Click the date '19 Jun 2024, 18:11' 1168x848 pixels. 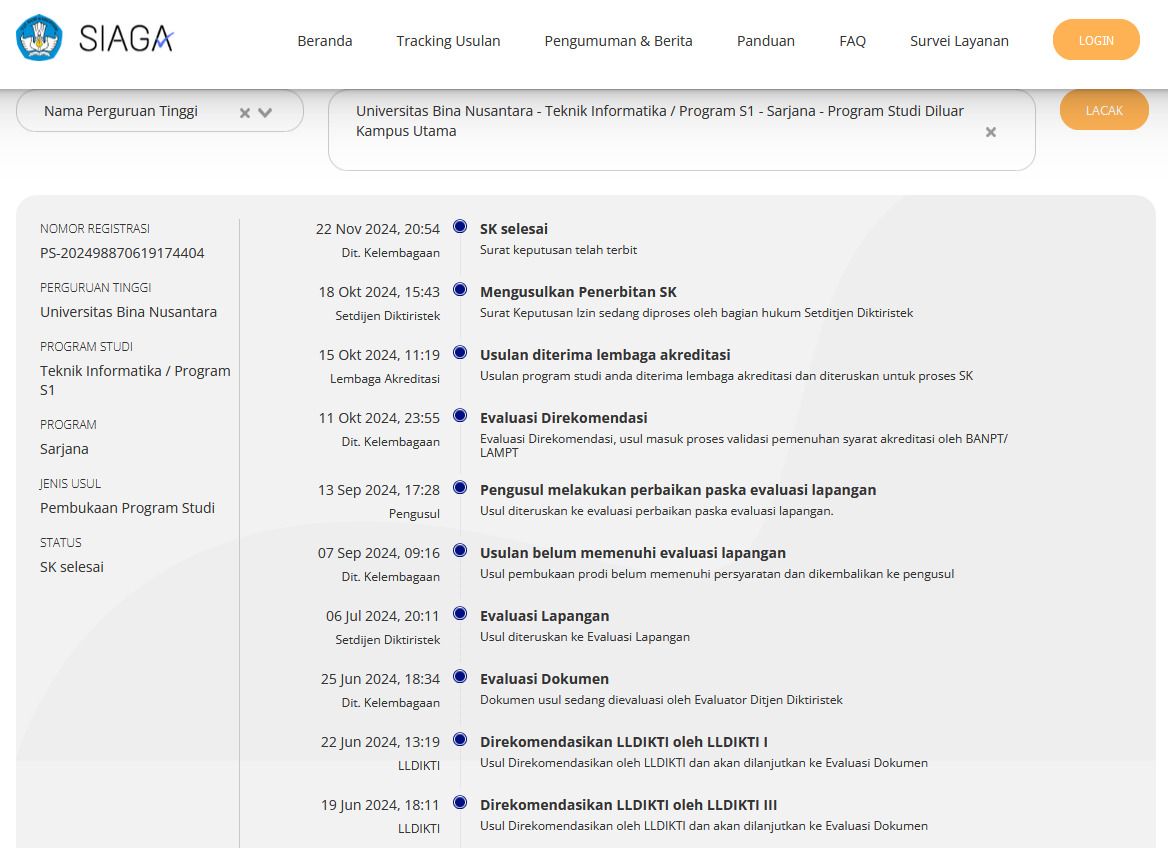click(381, 805)
